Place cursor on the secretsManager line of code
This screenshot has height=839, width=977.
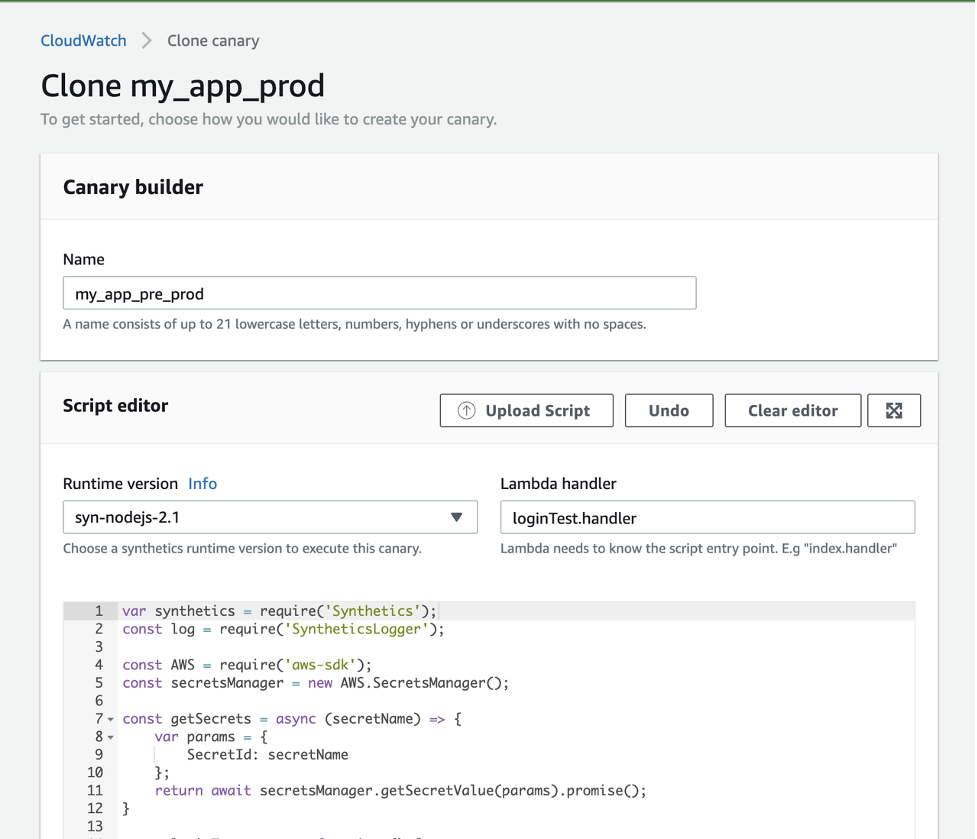pos(300,682)
